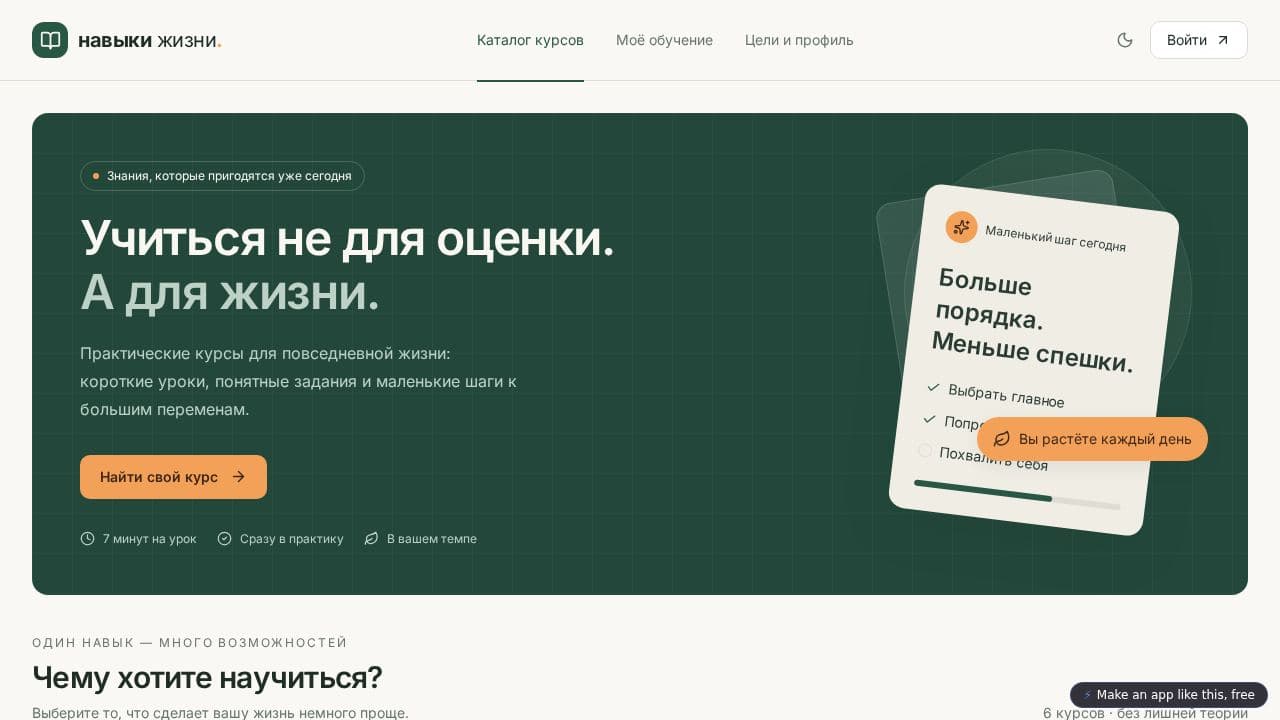
Task: Click the Чему хотите научиться? heading
Action: tap(207, 678)
